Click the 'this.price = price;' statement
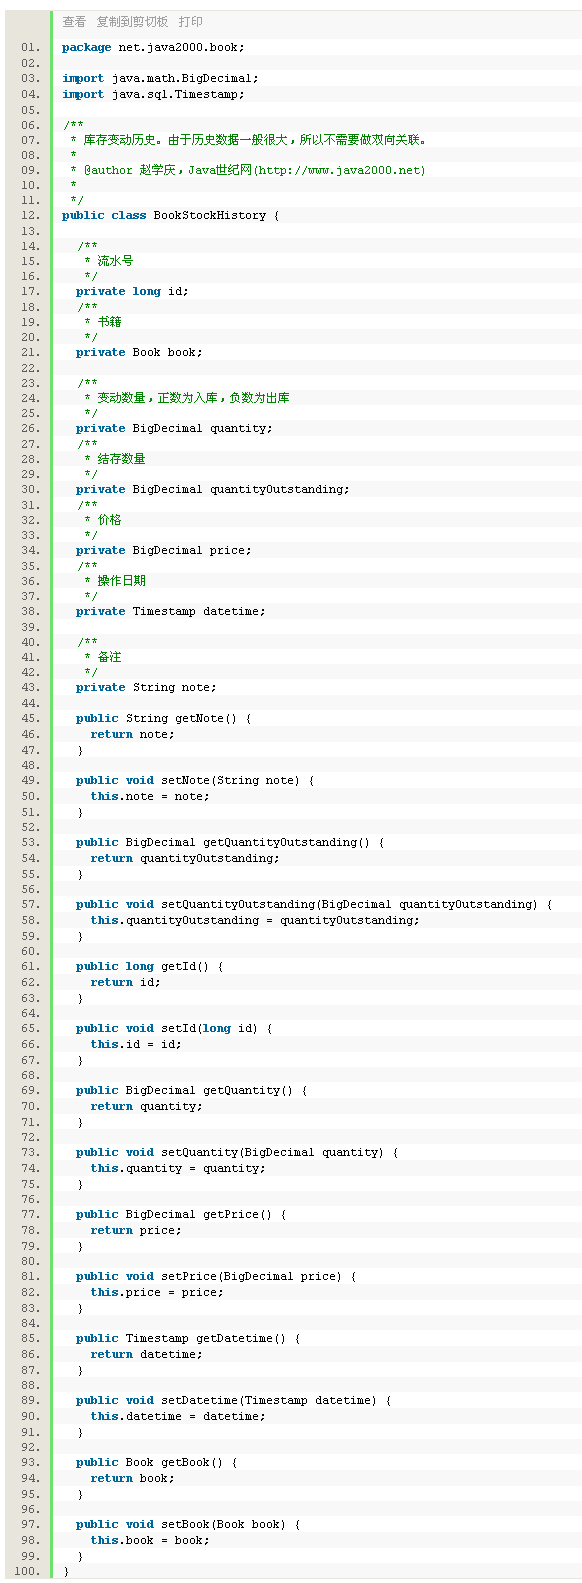Viewport: 582px width, 1583px height. click(x=157, y=1292)
